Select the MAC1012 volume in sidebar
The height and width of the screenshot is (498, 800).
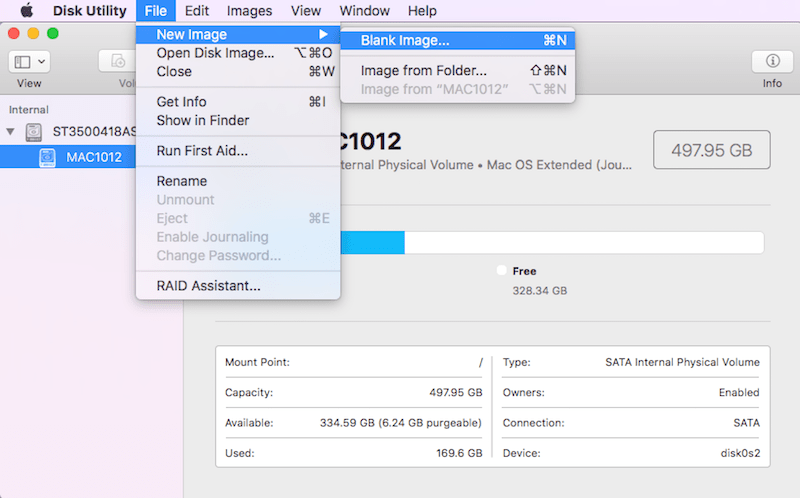68,157
